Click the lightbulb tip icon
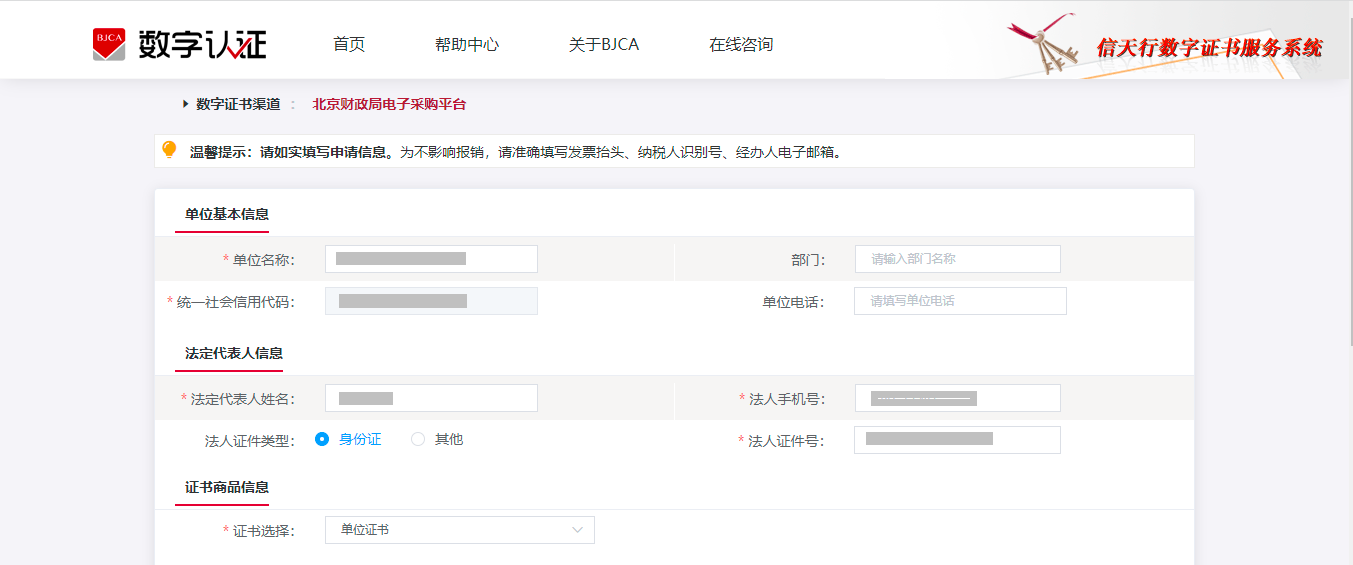This screenshot has height=565, width=1353. pos(170,150)
